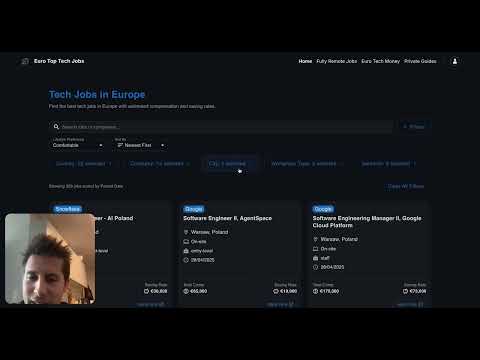Image resolution: width=480 pixels, height=360 pixels.
Task: Click the savings rate icon on AgentSpace card
Action: 276,291
